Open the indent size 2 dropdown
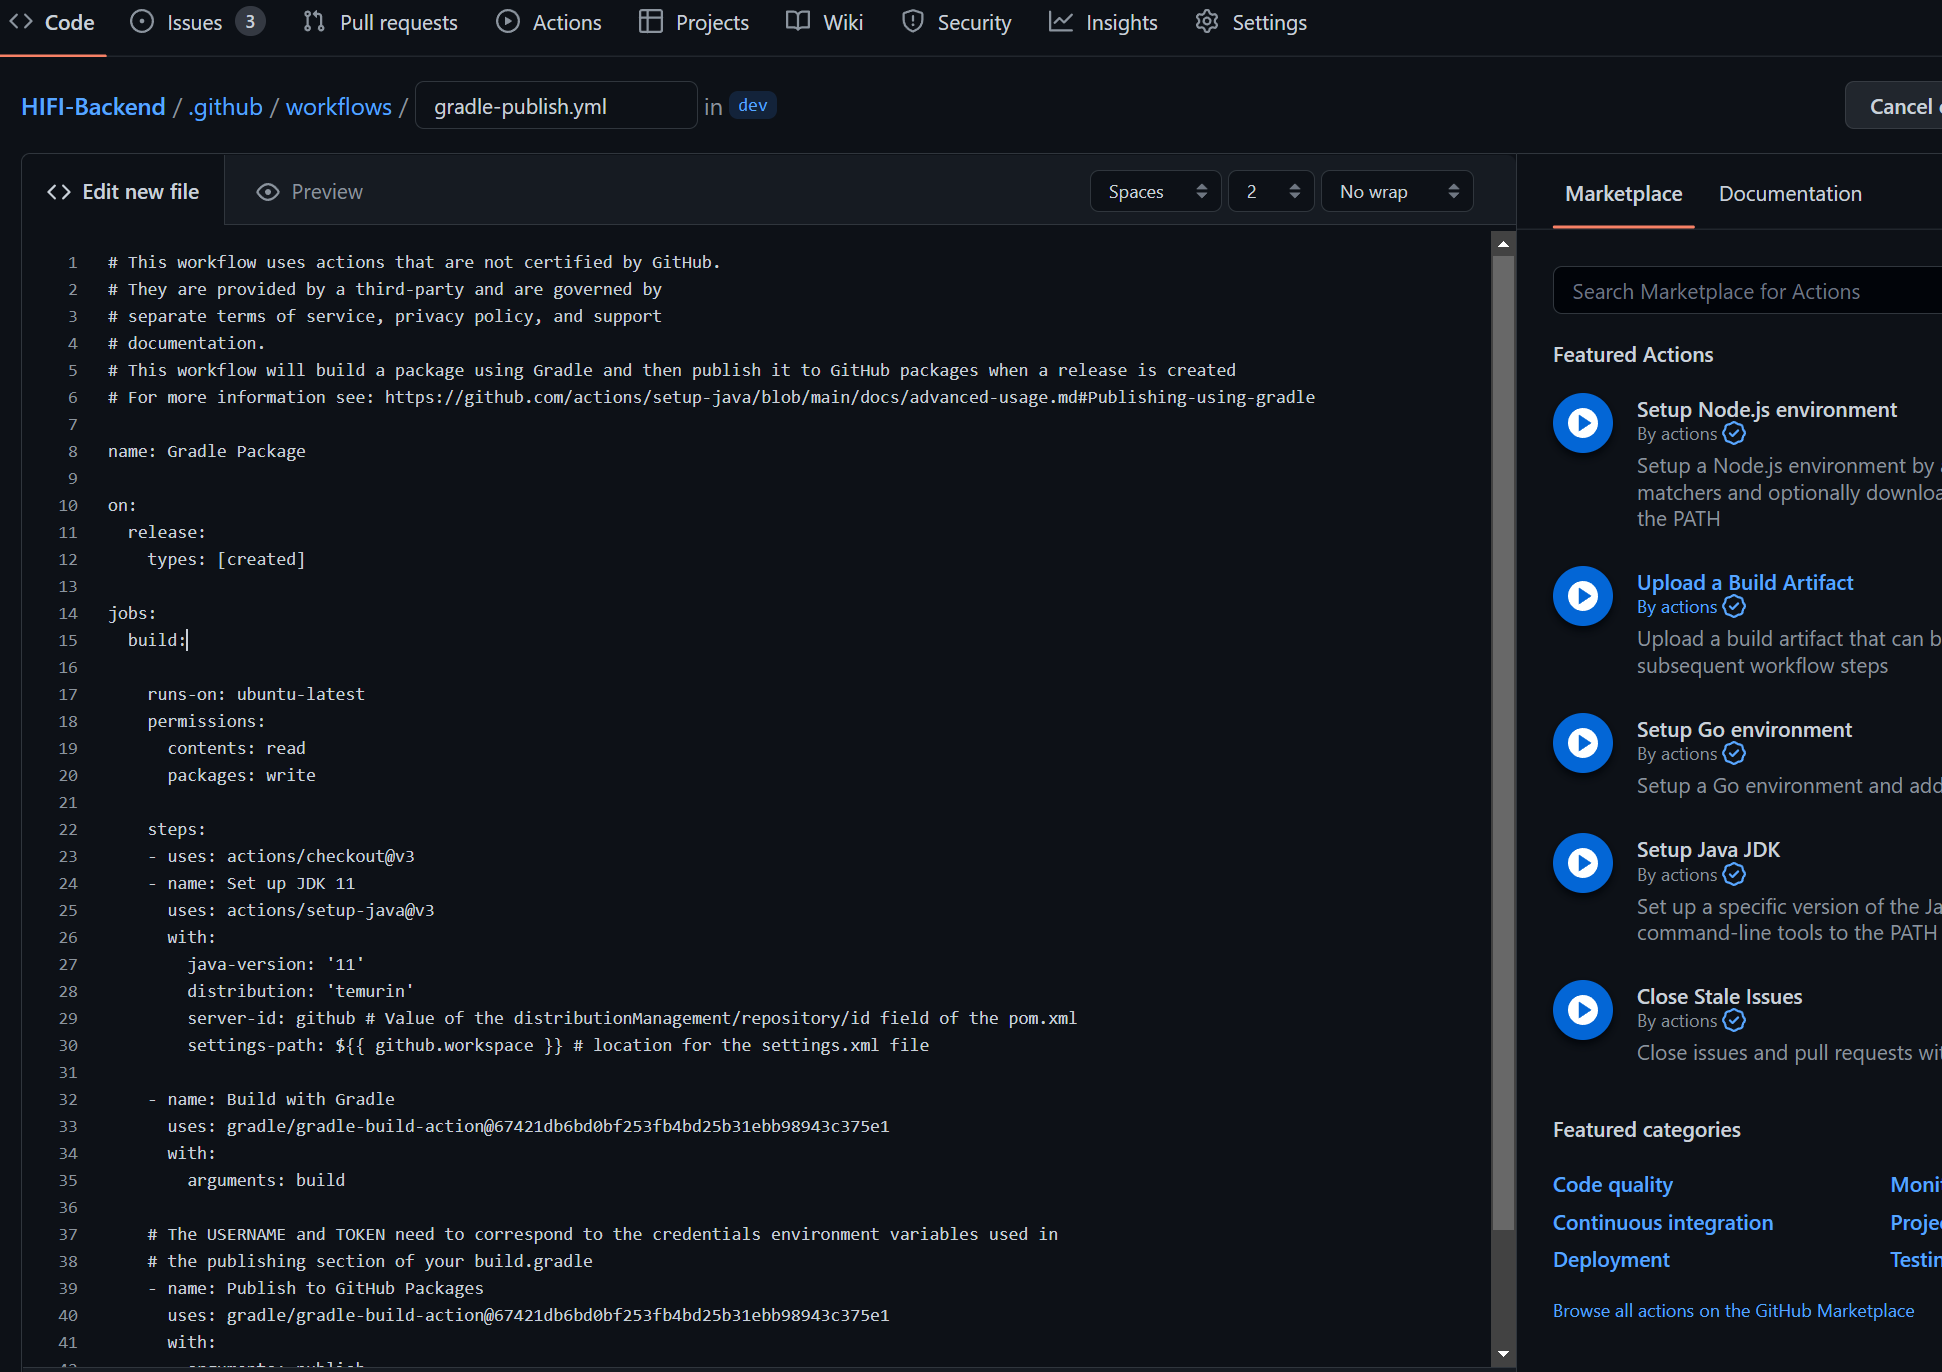 click(x=1270, y=192)
